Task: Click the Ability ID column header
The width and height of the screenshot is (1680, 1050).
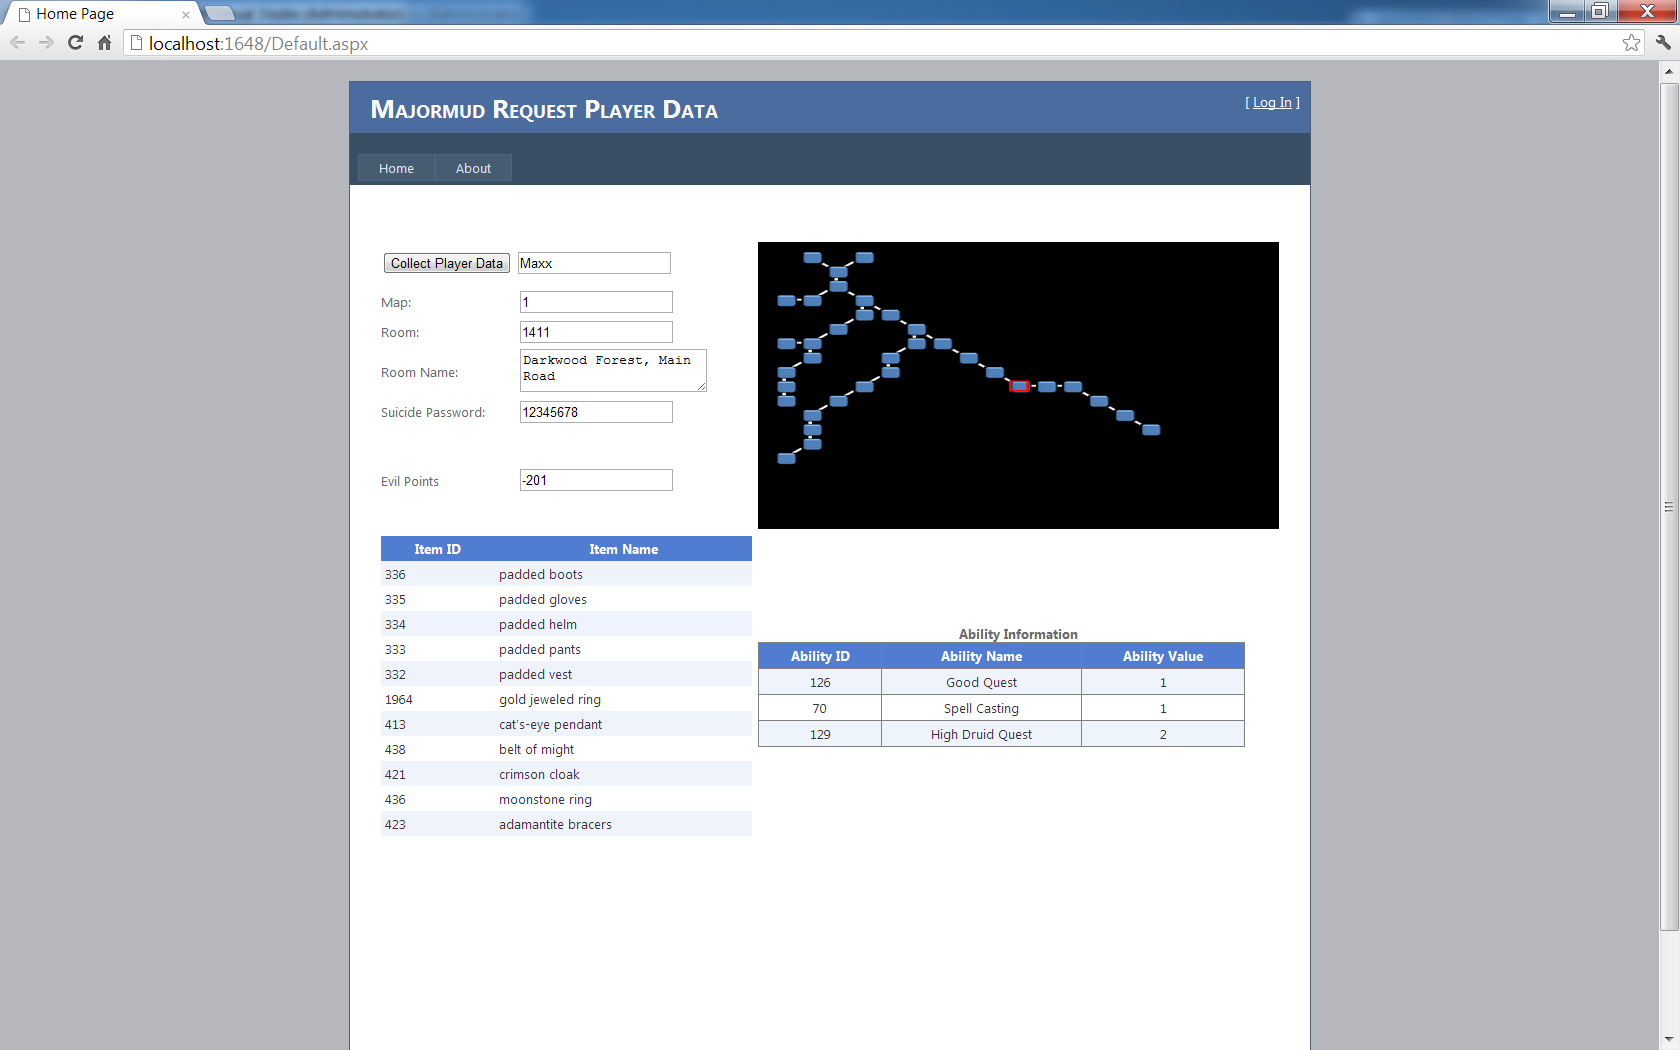Action: coord(820,656)
